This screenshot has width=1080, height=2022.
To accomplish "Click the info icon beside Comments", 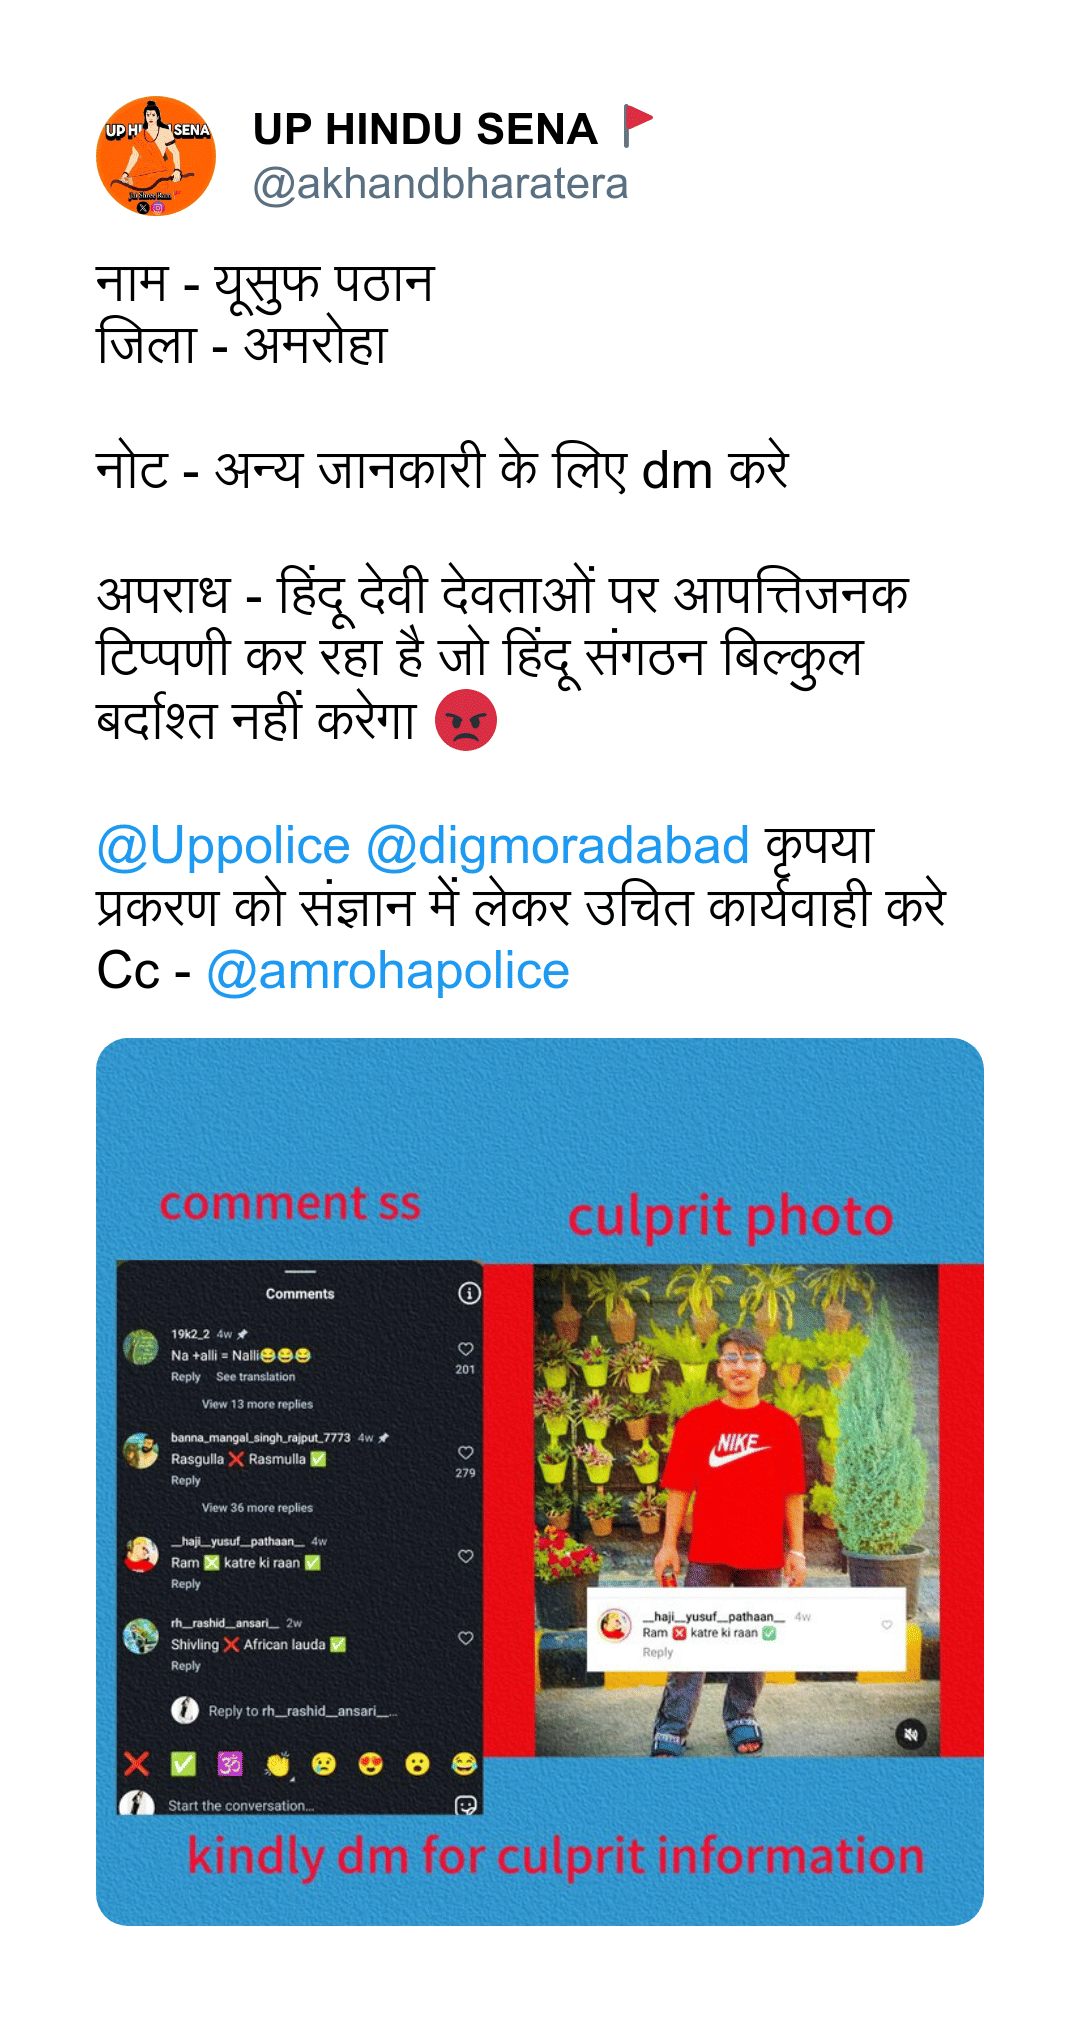I will 469,1293.
